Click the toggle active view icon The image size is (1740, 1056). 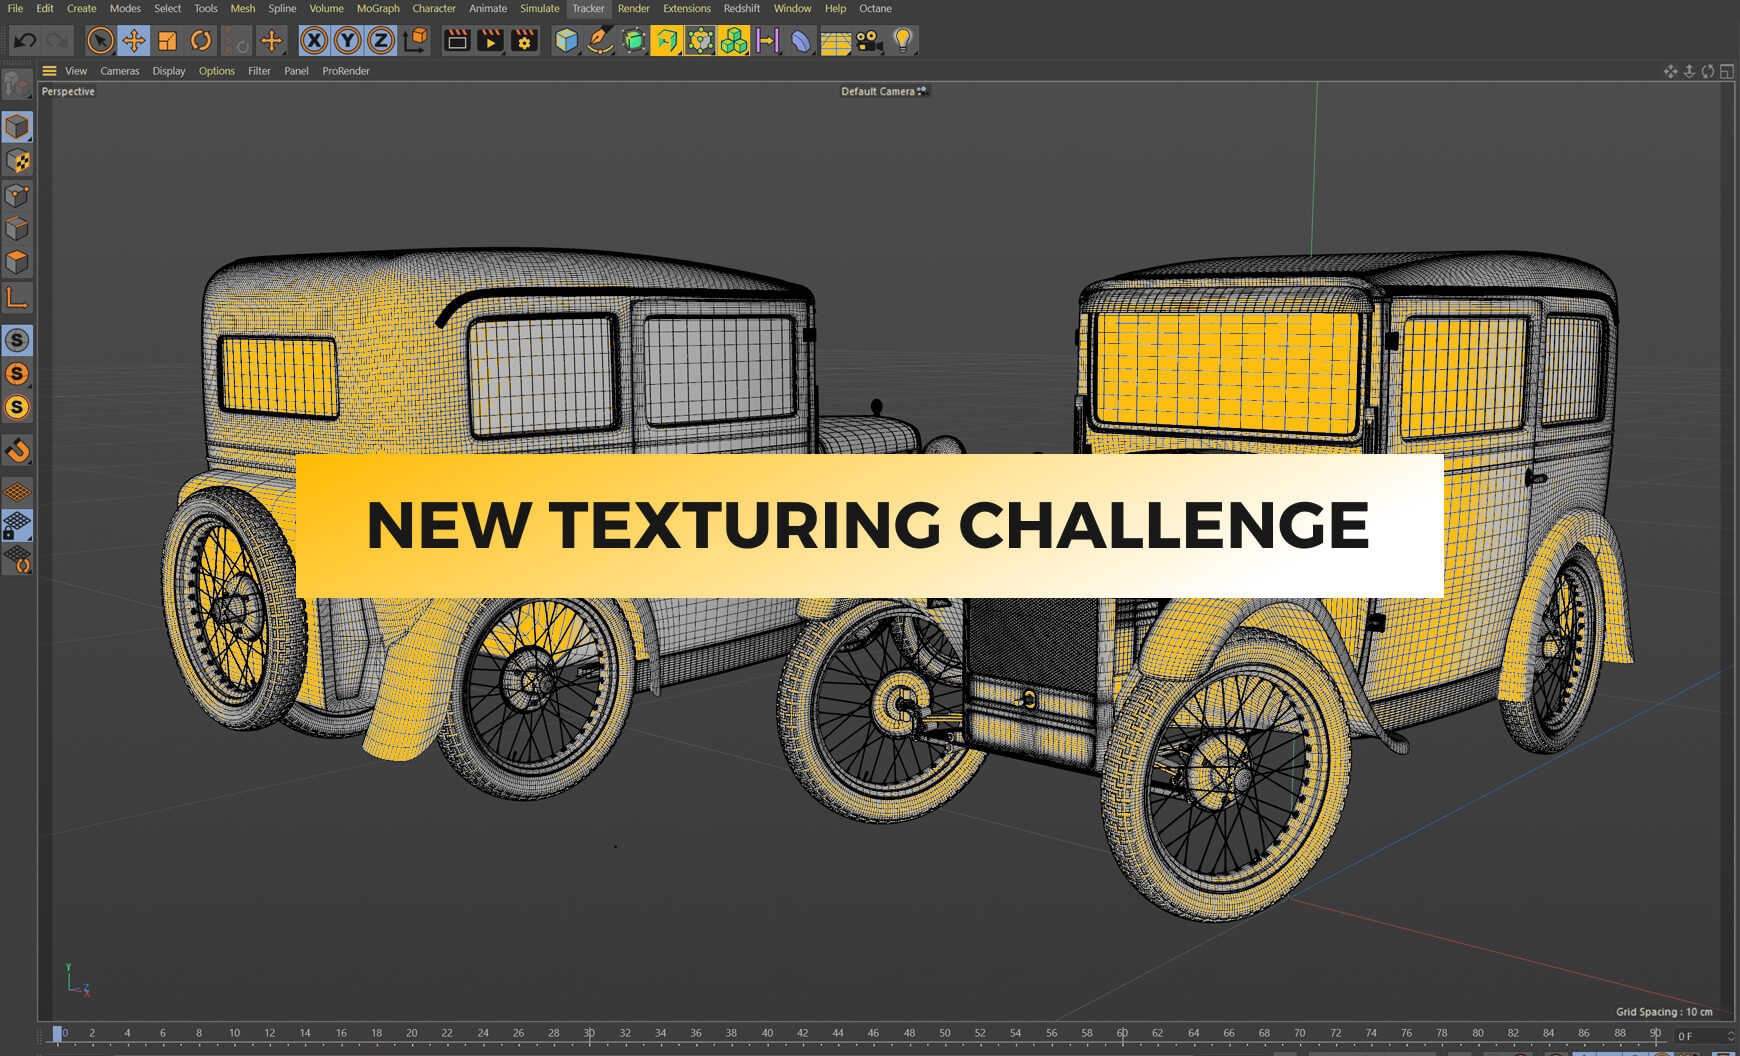click(x=1727, y=71)
